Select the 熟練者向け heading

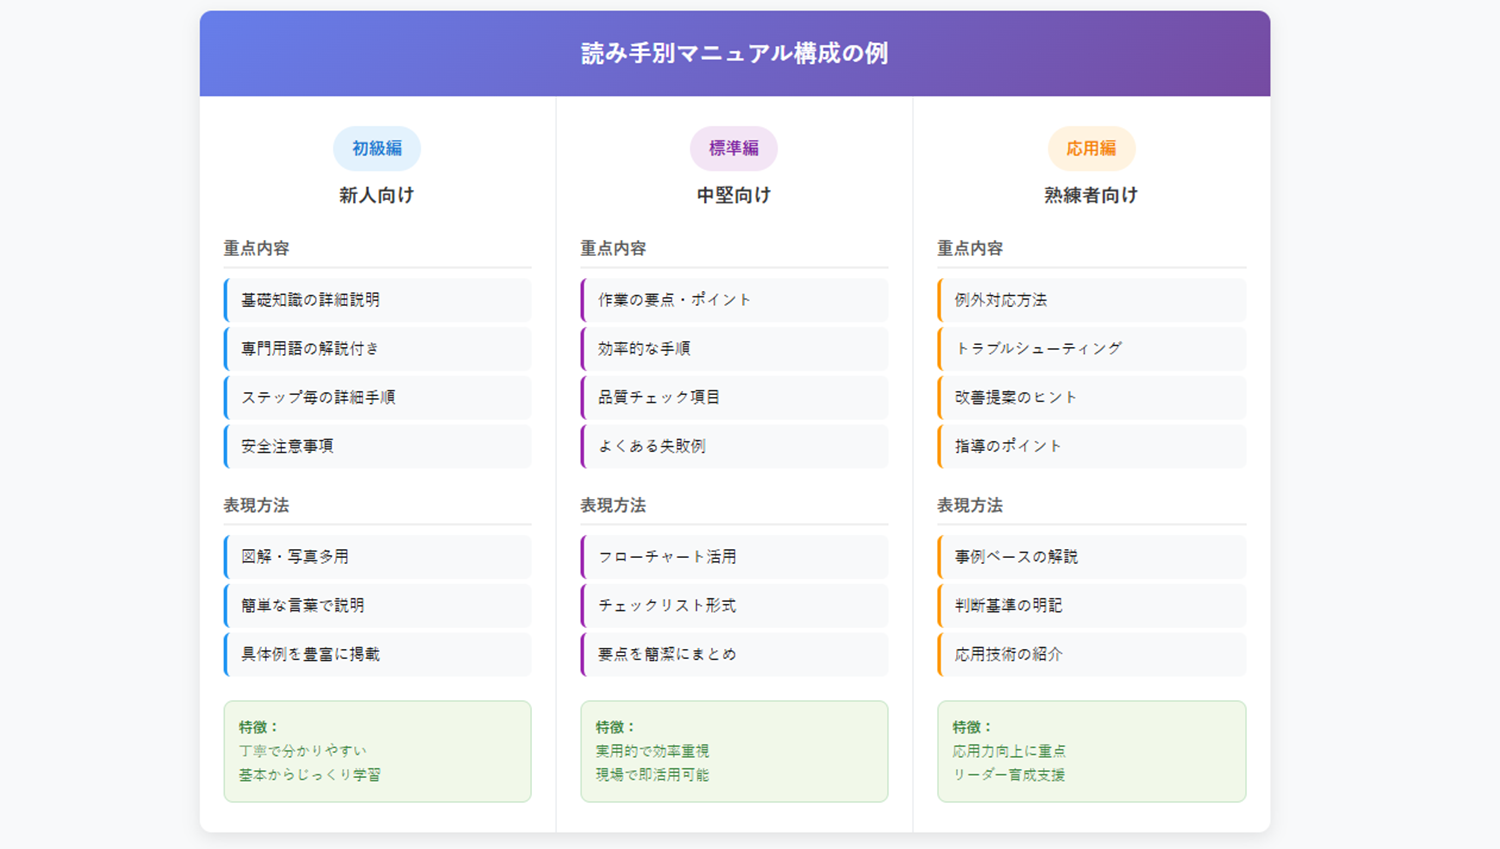[1091, 195]
